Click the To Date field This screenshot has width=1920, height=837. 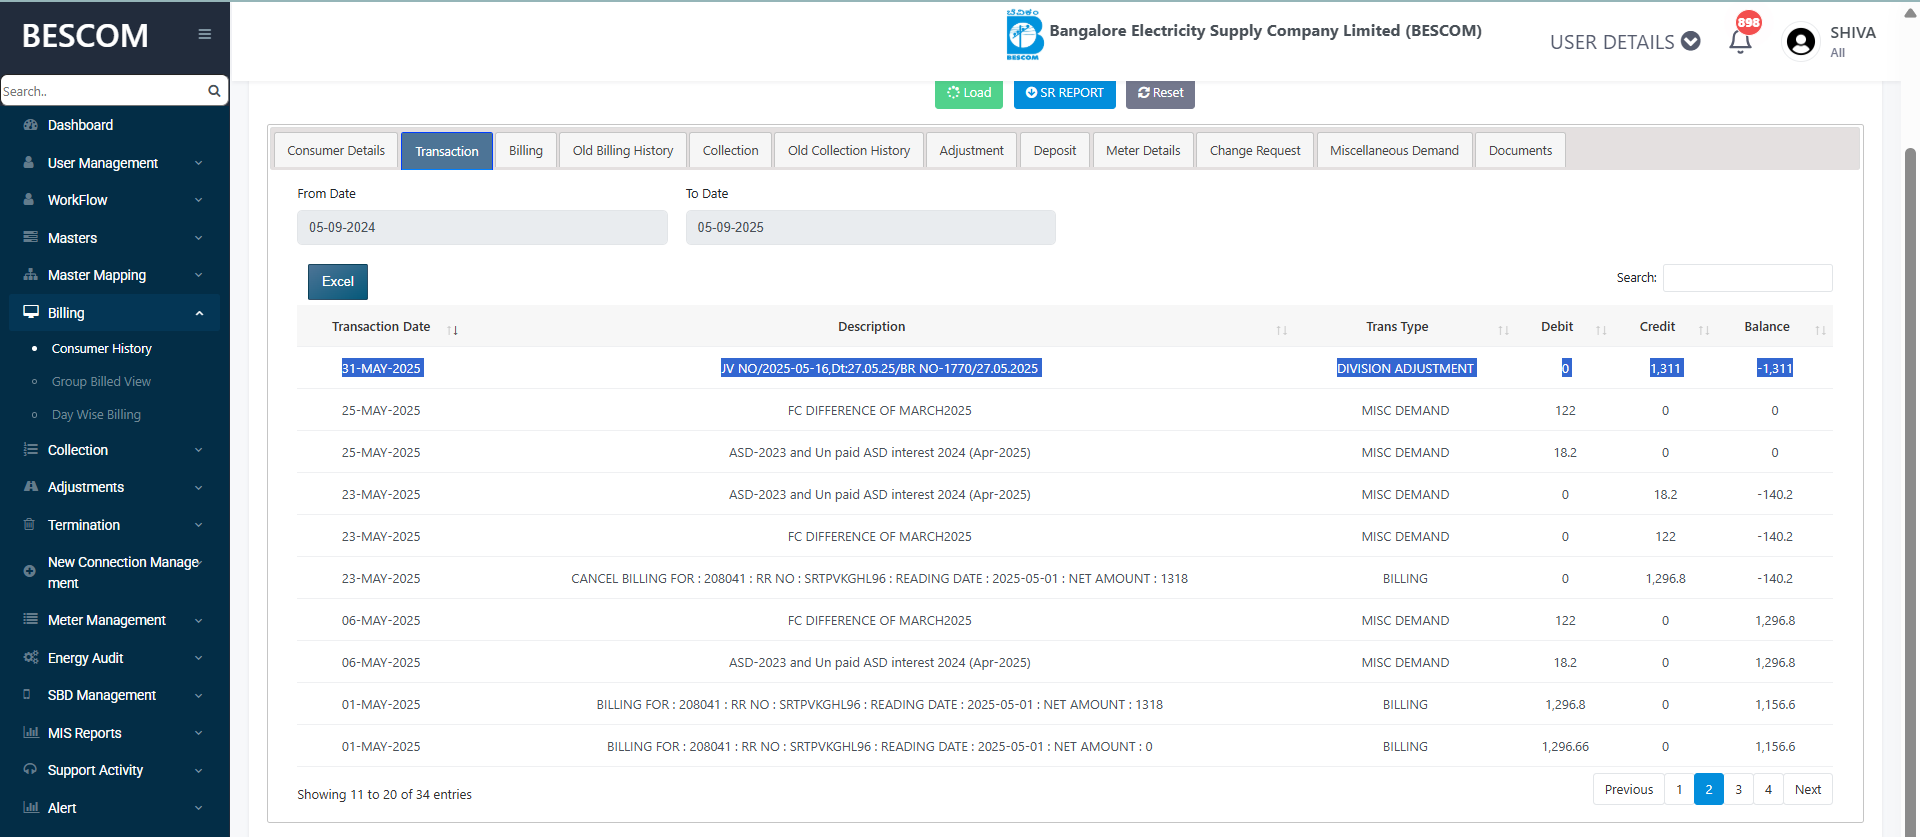point(871,228)
